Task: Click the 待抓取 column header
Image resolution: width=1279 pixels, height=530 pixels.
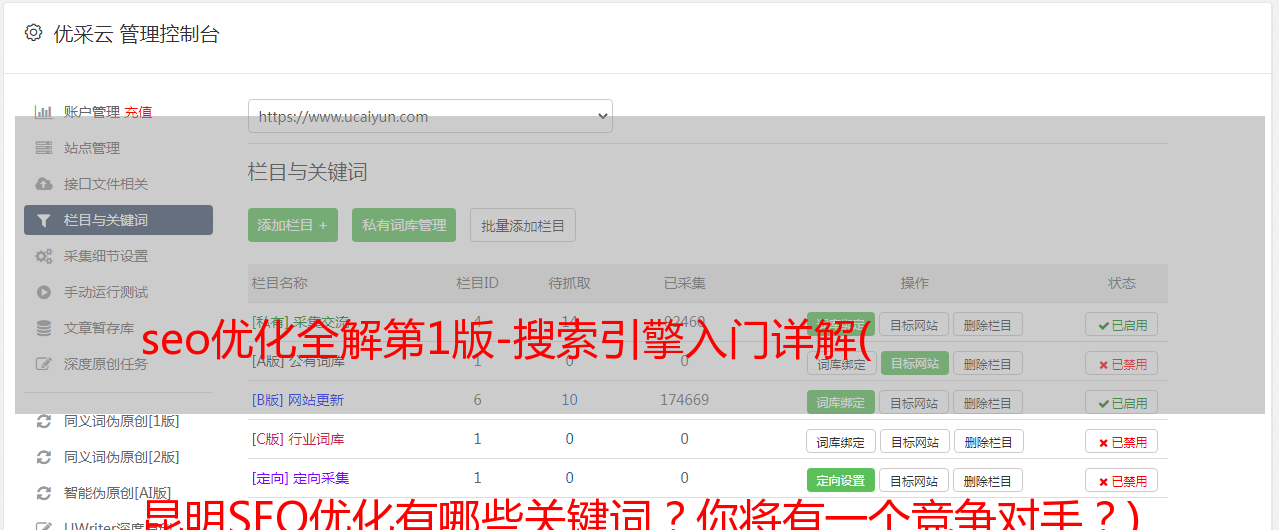Action: [x=569, y=283]
